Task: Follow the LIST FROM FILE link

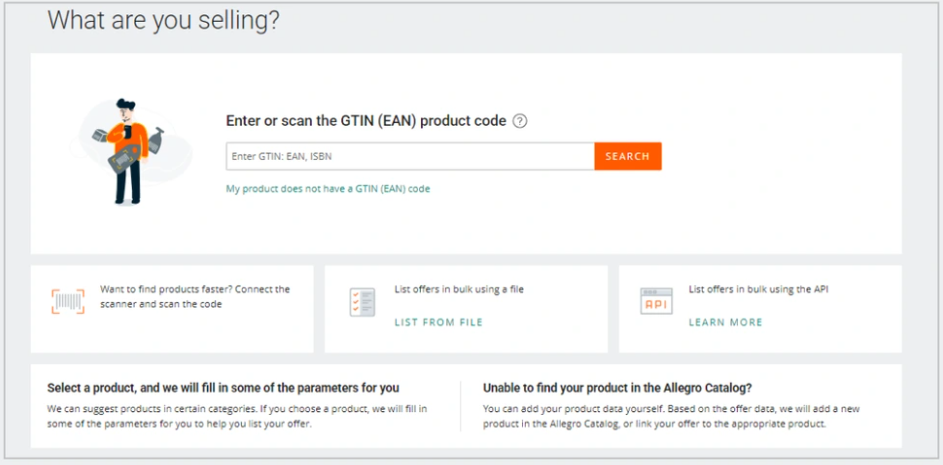Action: [x=438, y=322]
